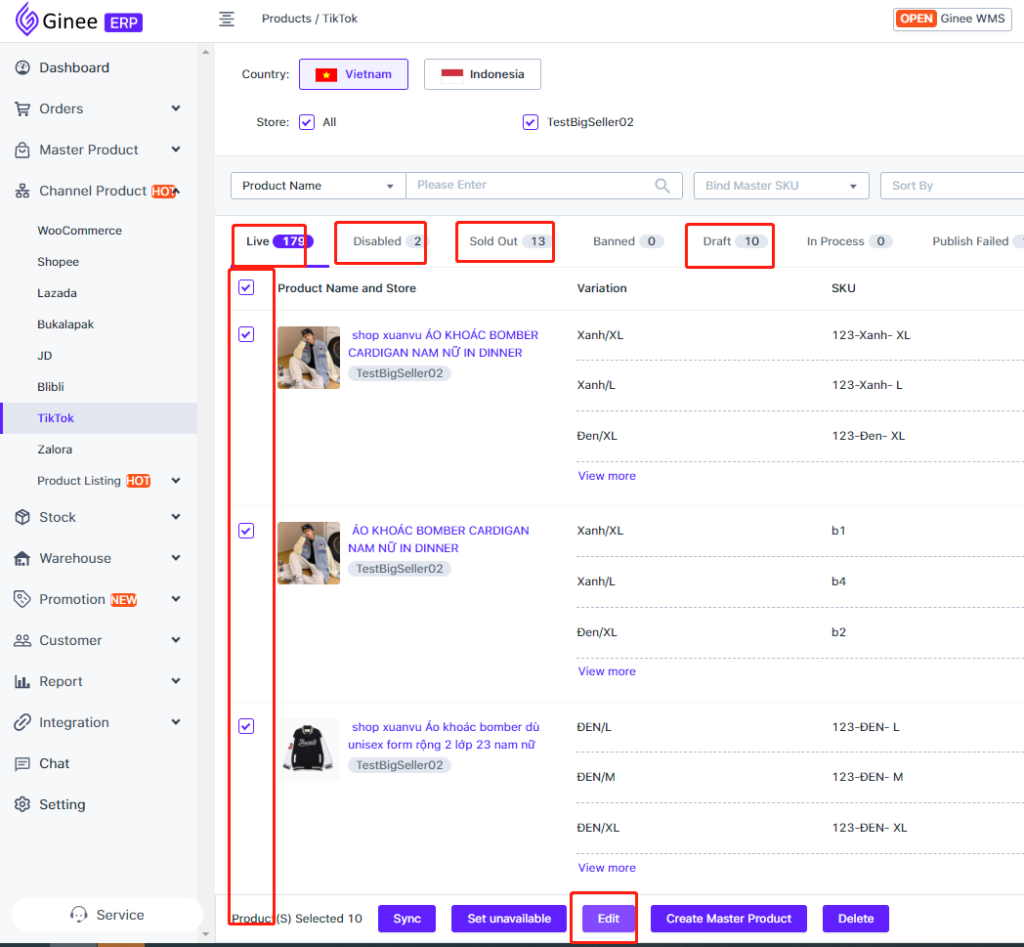Switch to the In Process tab
Screen dimensions: 1024x947
[x=849, y=242]
